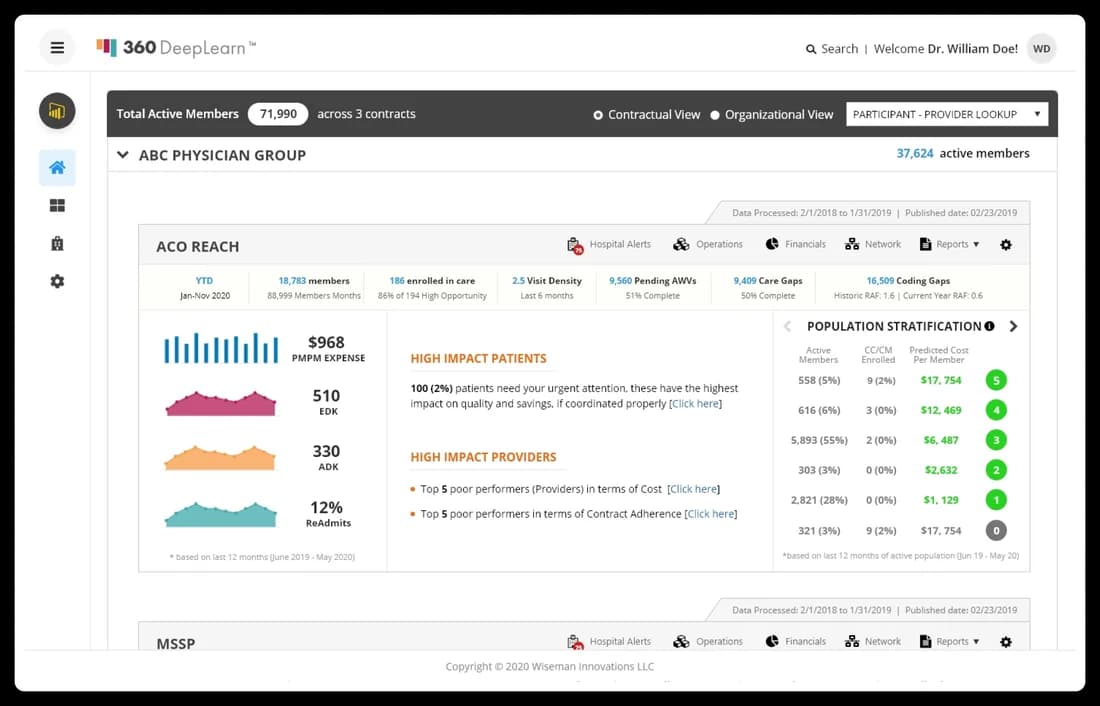Open ACO REACH Operations icon
This screenshot has height=706, width=1100.
pyautogui.click(x=681, y=244)
